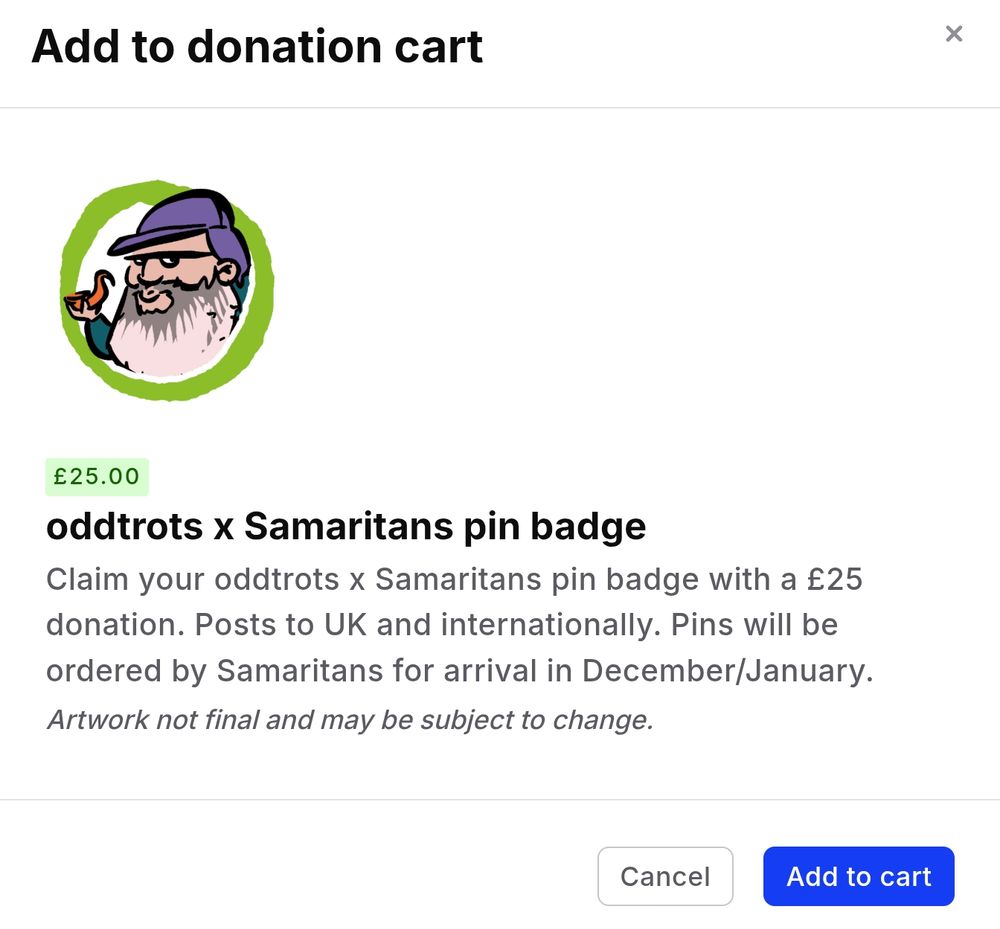Click the Add to donation cart heading
Screen dimensions: 1000x929
257,47
